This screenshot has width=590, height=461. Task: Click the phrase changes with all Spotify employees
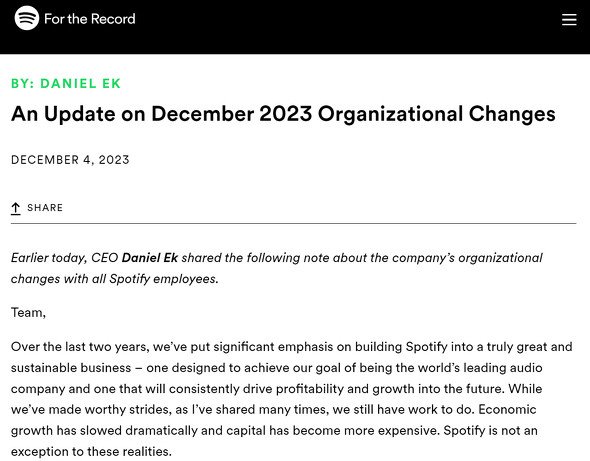[114, 279]
